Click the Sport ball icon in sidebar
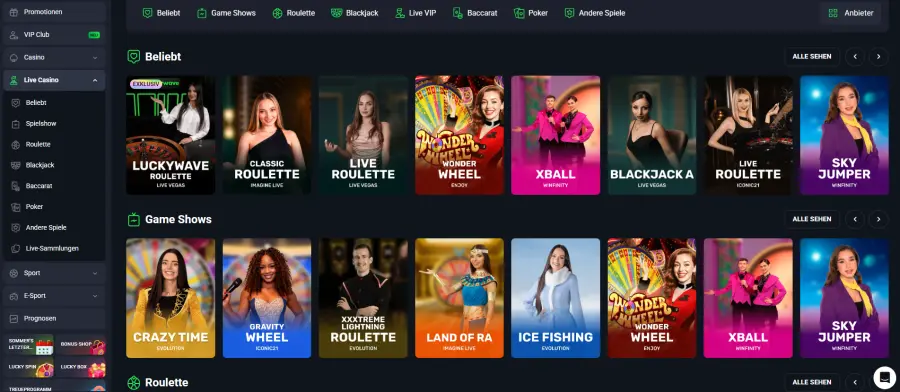 14,273
